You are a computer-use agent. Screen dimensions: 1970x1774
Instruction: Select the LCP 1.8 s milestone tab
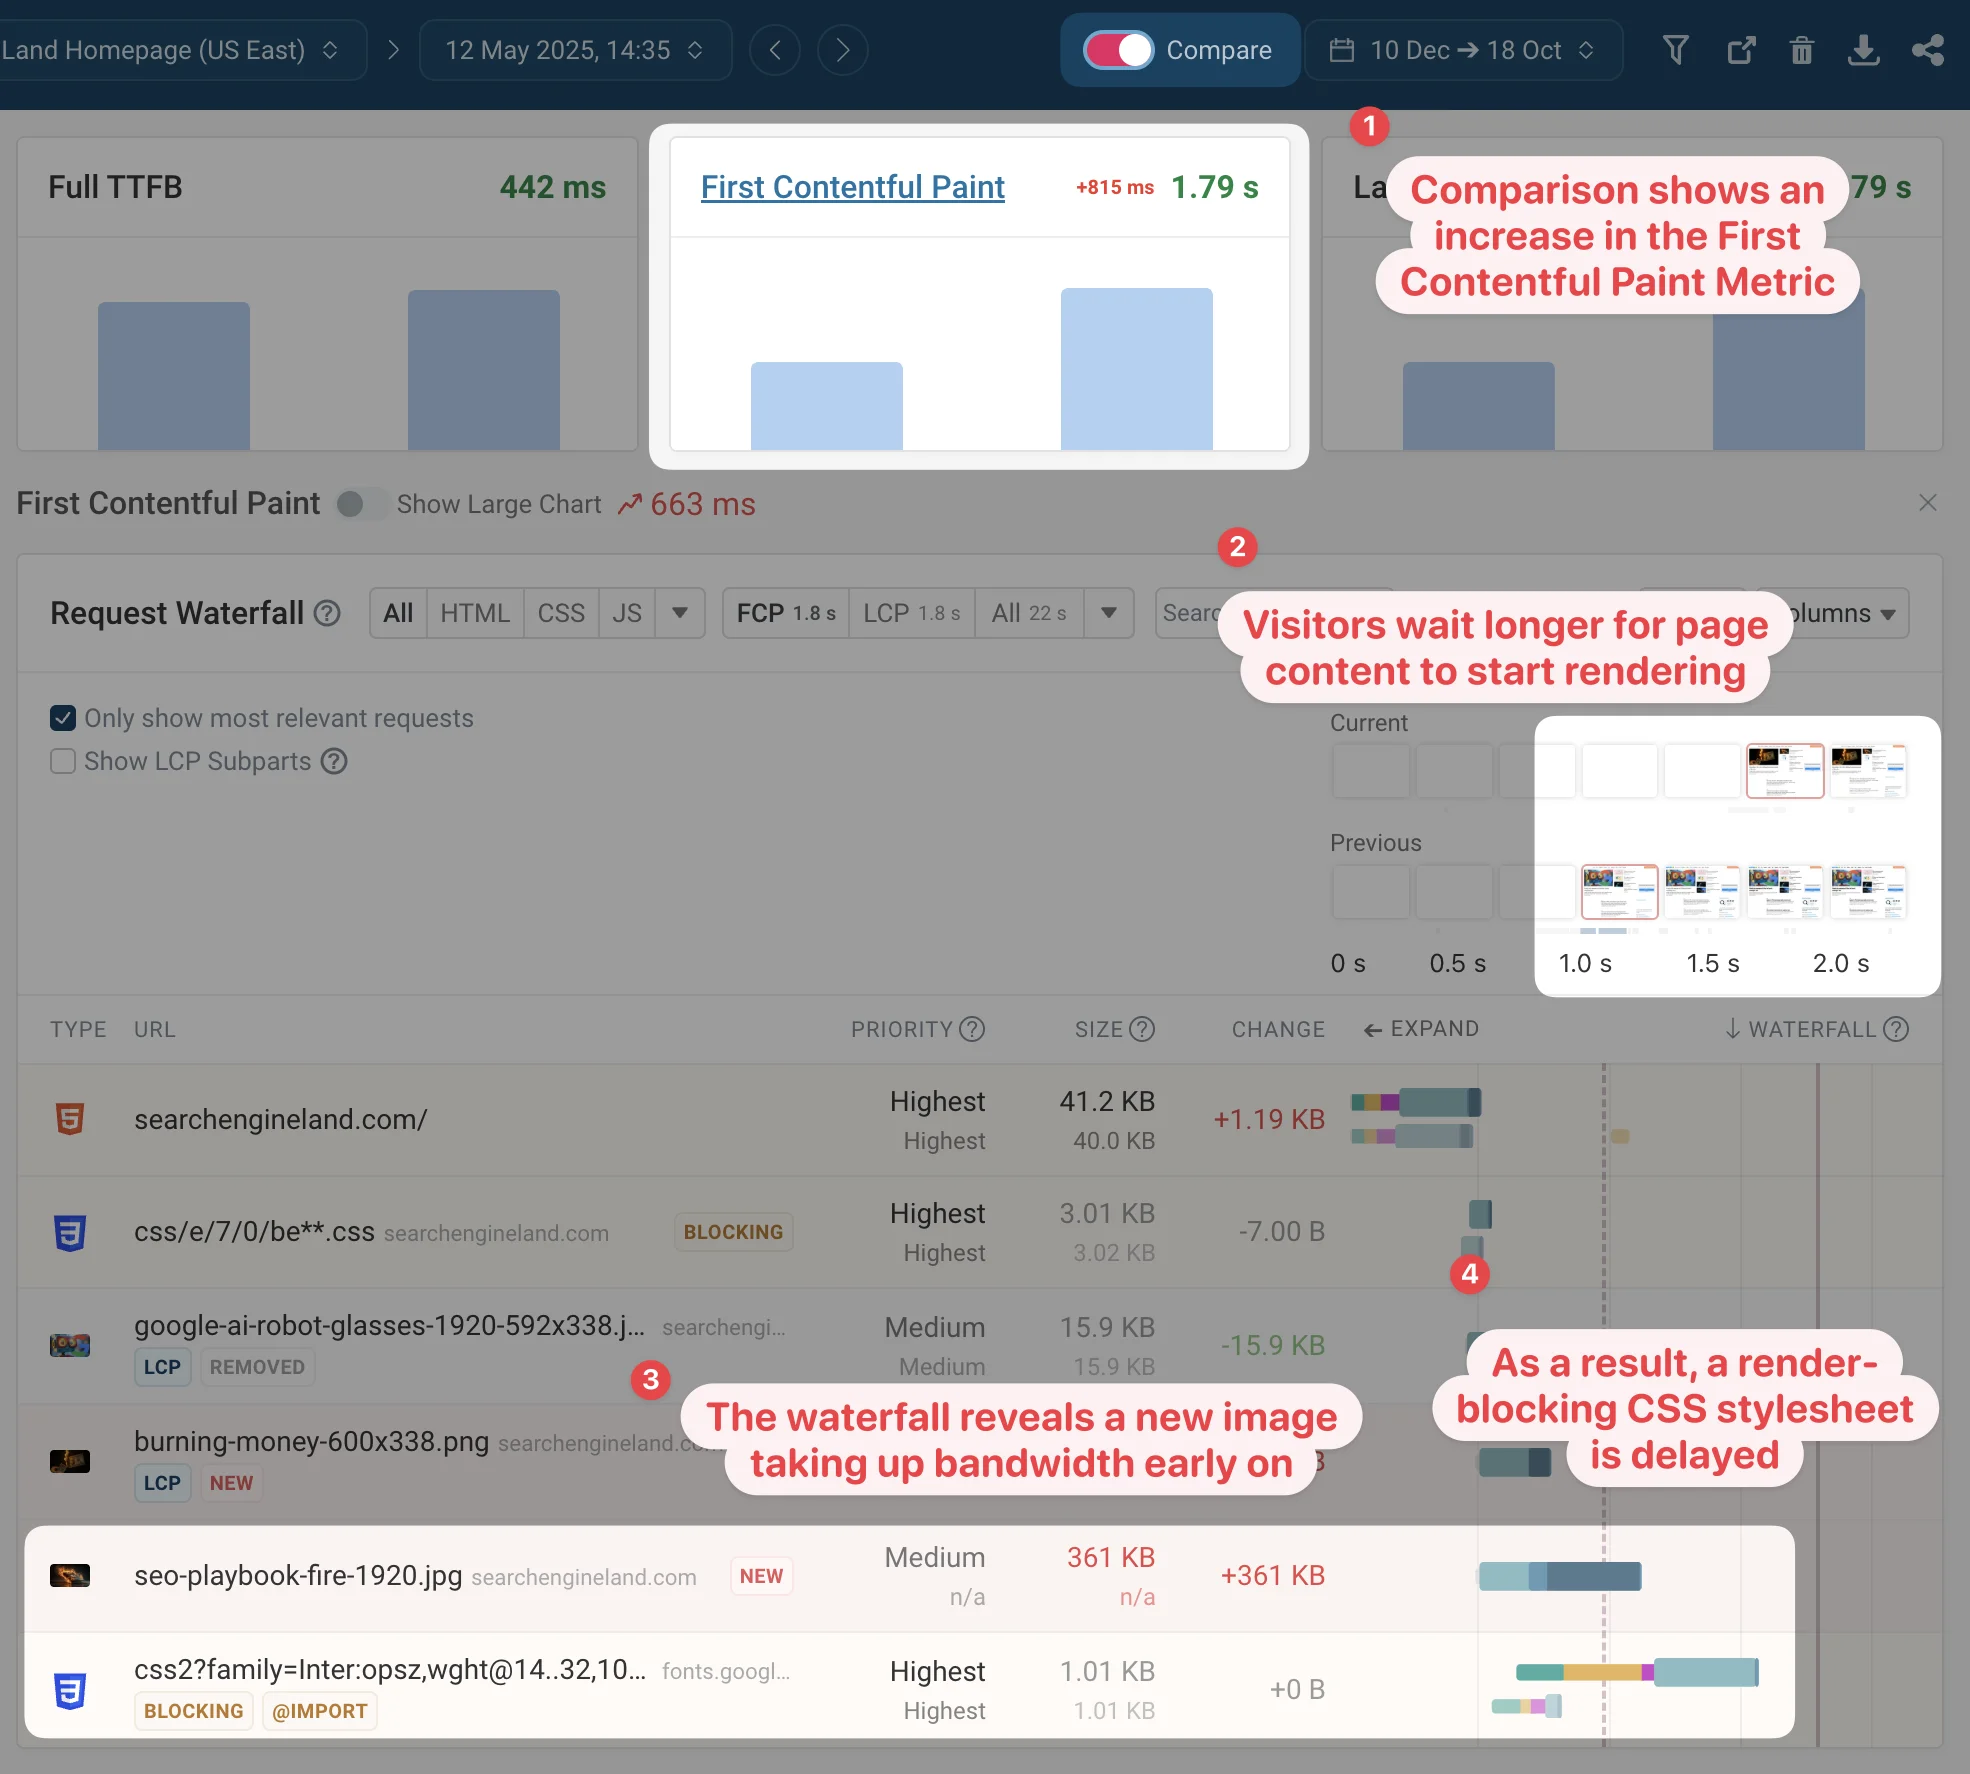click(x=911, y=613)
